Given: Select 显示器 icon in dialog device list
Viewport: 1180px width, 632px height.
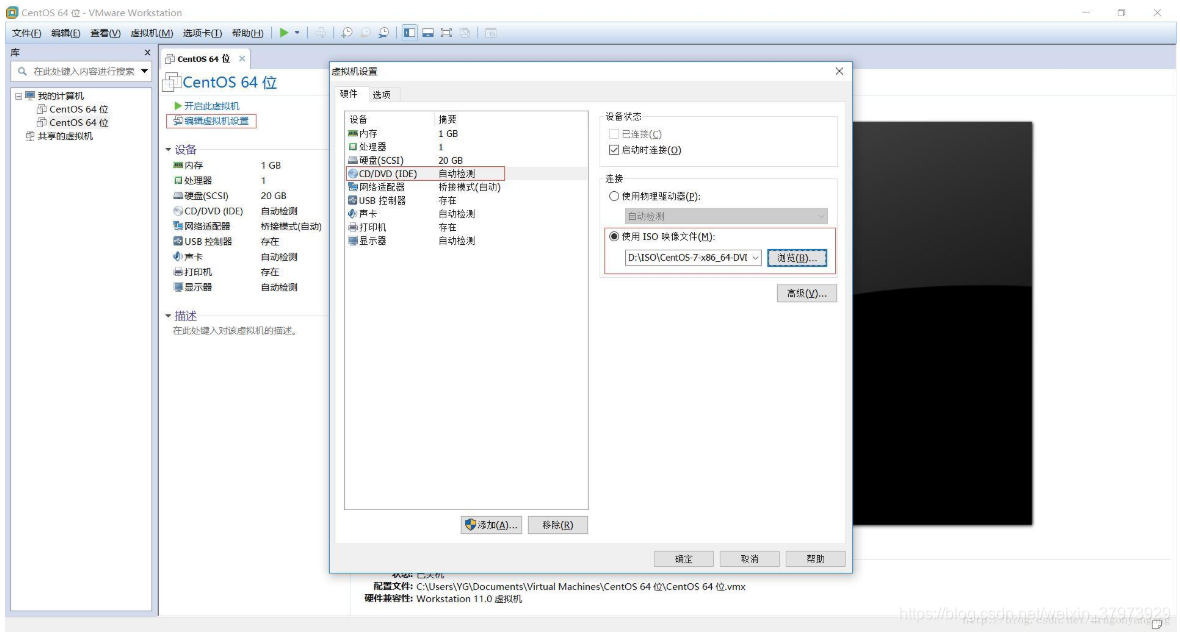Looking at the screenshot, I should click(x=352, y=241).
